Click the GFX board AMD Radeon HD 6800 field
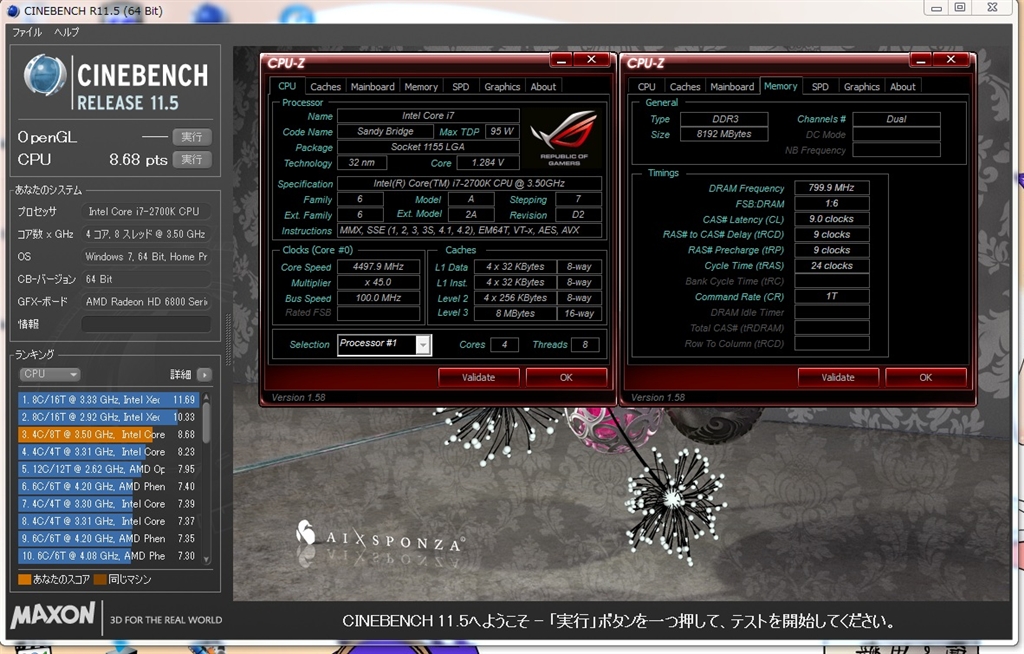Viewport: 1024px width, 654px height. [x=146, y=302]
